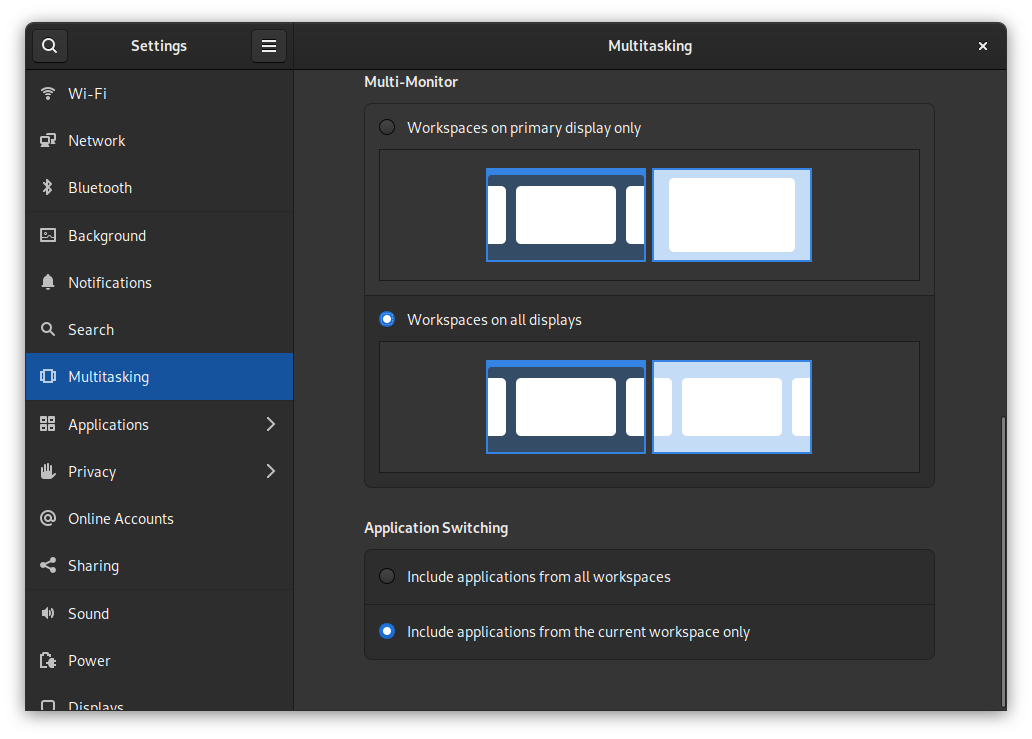The height and width of the screenshot is (739, 1032).
Task: Go to Bluetooth settings
Action: coord(159,188)
